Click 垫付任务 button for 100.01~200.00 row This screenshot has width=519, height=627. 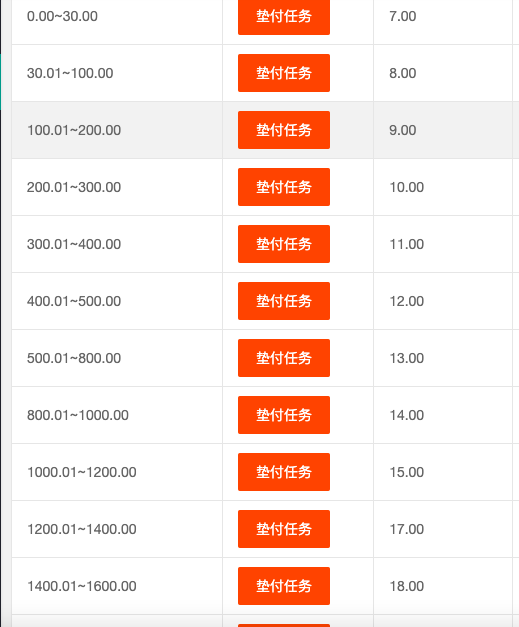click(284, 130)
